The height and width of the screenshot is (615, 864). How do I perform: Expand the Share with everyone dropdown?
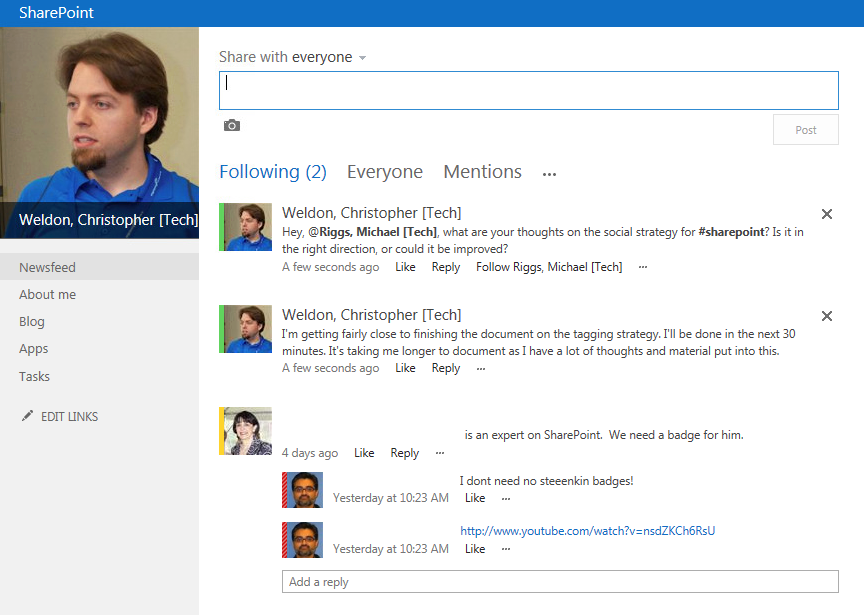[x=362, y=58]
